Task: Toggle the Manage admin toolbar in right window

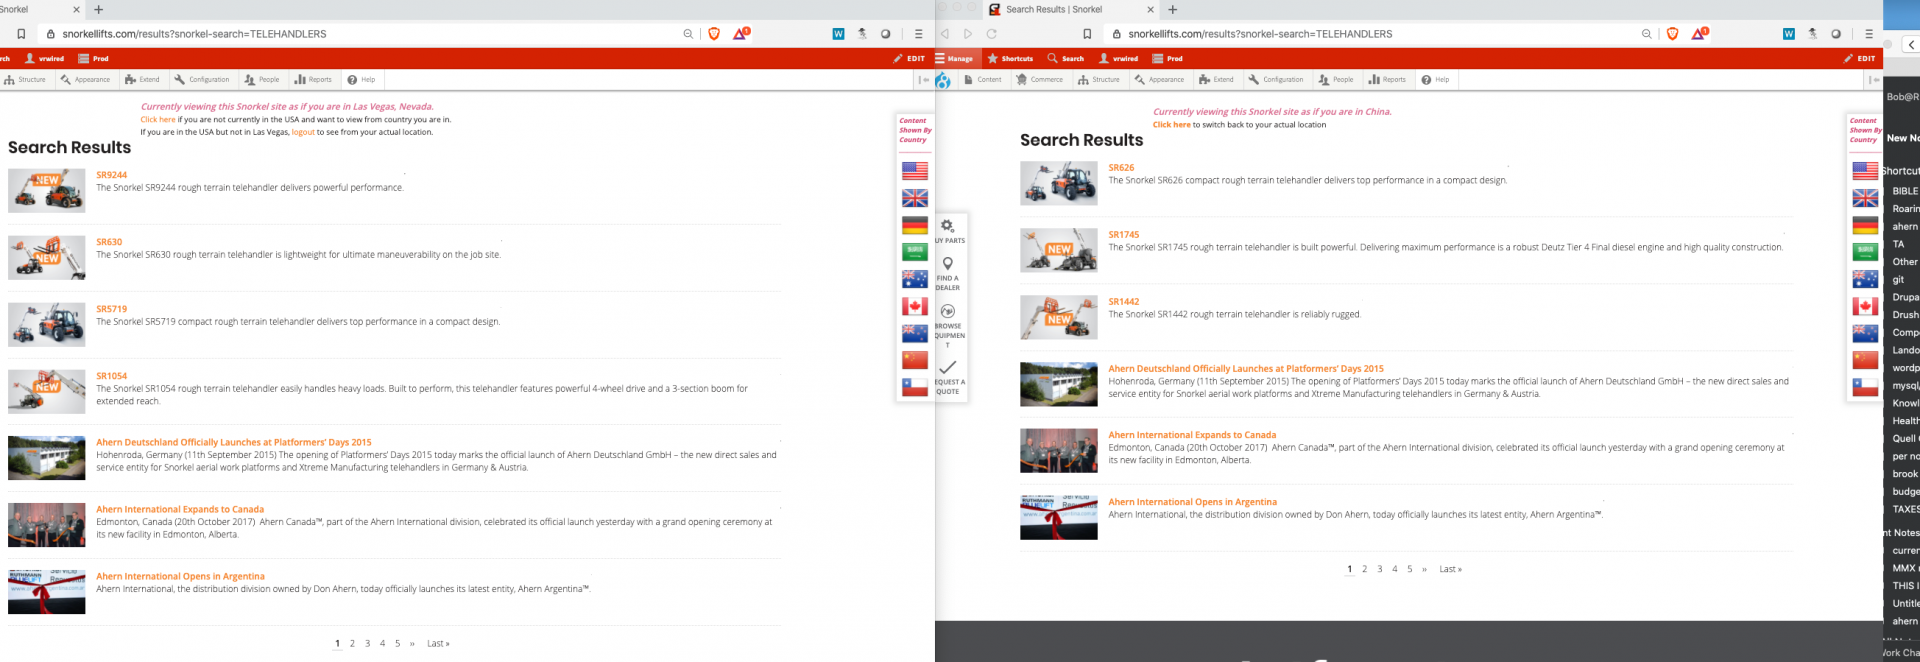Action: (954, 59)
